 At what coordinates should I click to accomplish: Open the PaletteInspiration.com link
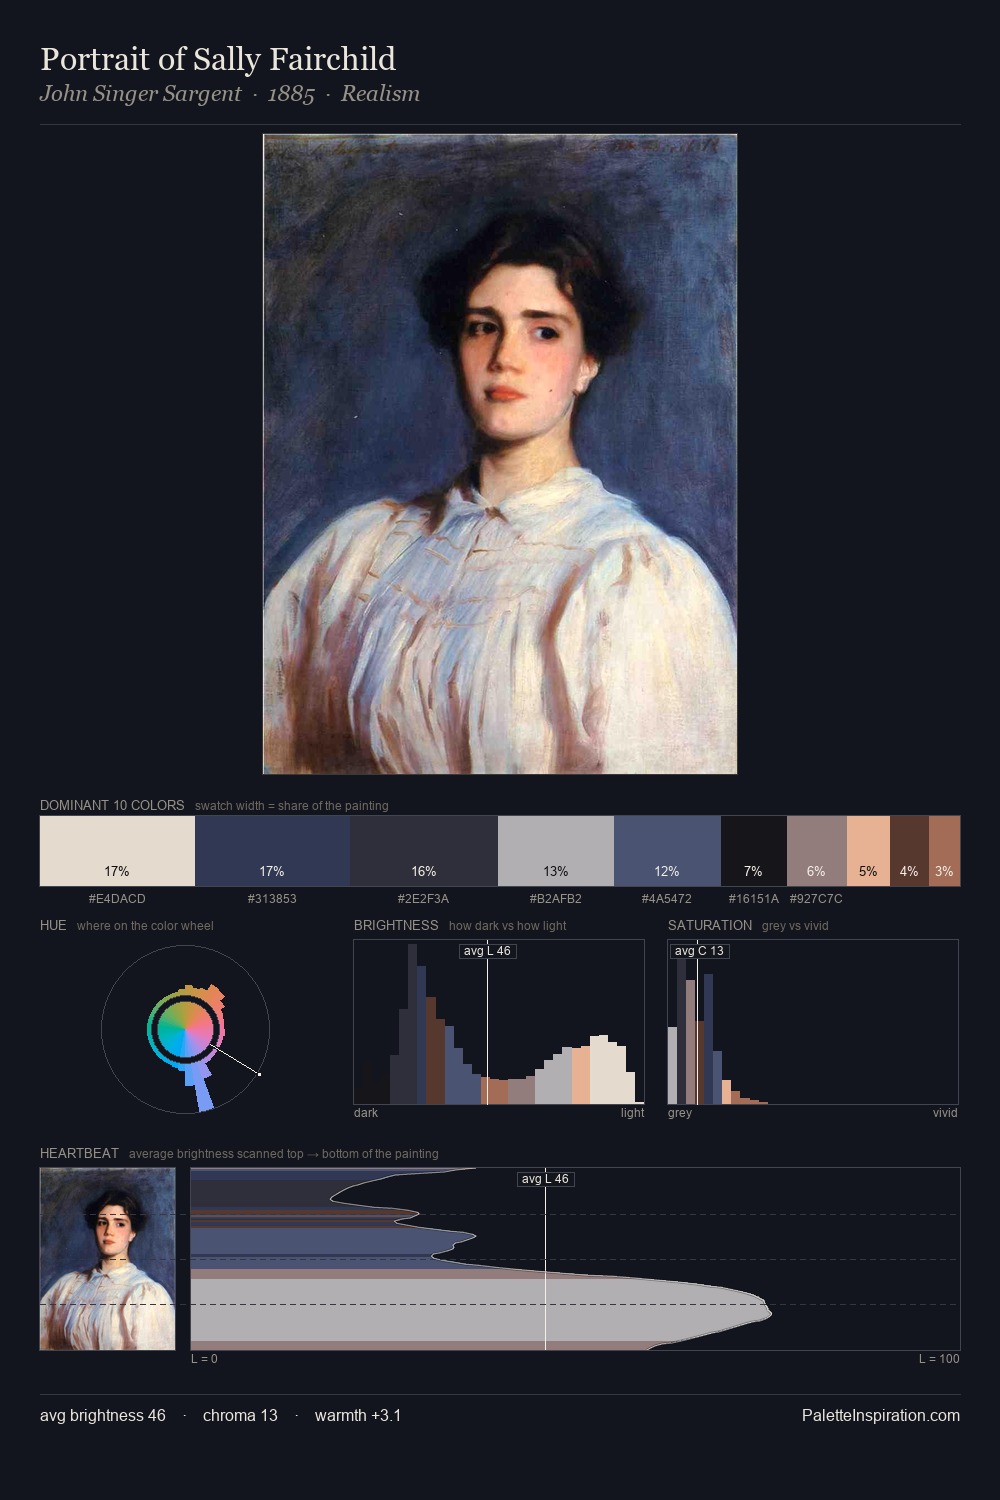881,1415
